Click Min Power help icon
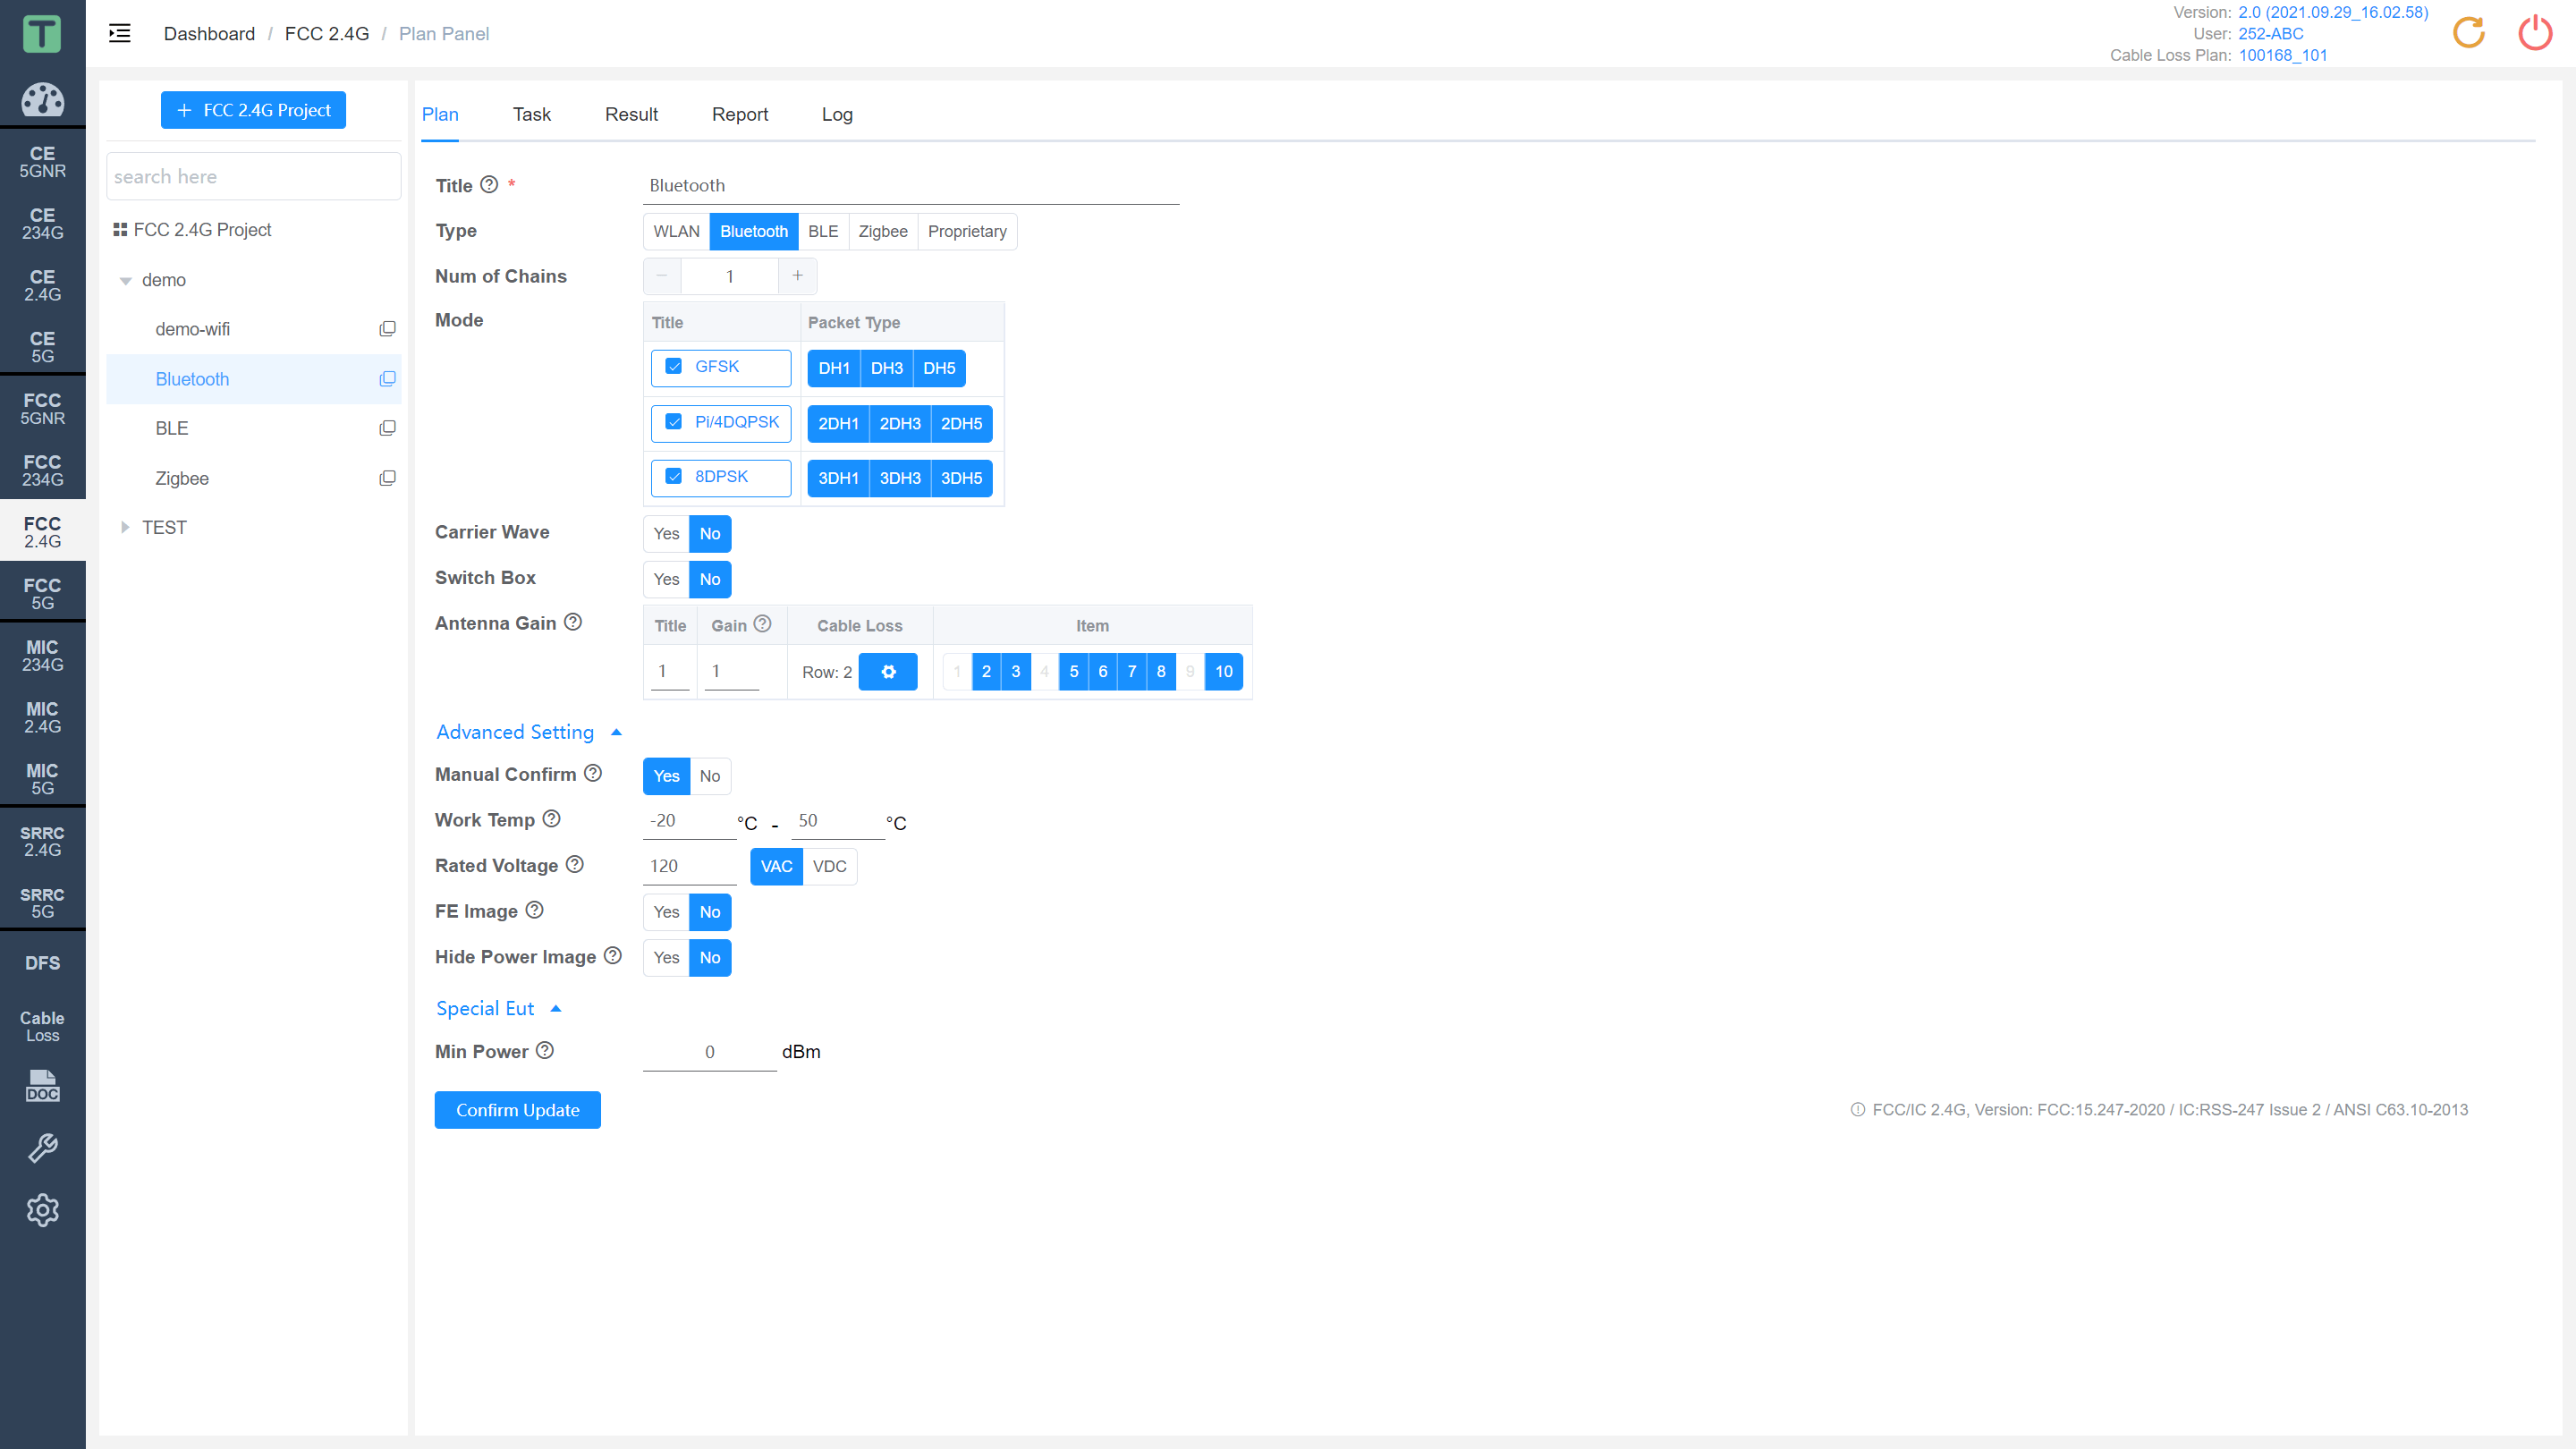The image size is (2576, 1449). [x=545, y=1051]
